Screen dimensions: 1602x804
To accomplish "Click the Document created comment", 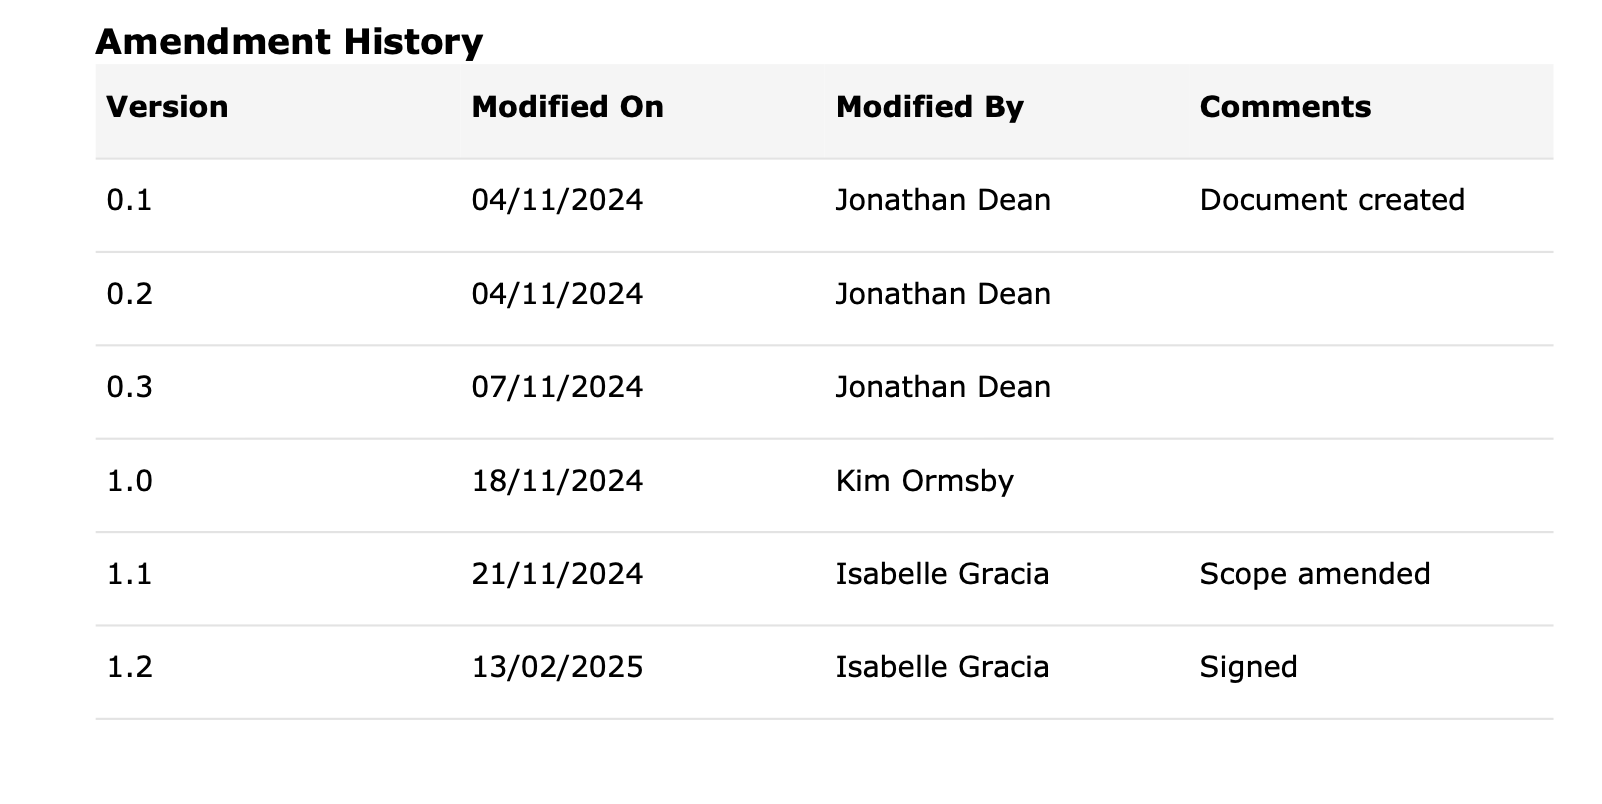I will (1332, 200).
